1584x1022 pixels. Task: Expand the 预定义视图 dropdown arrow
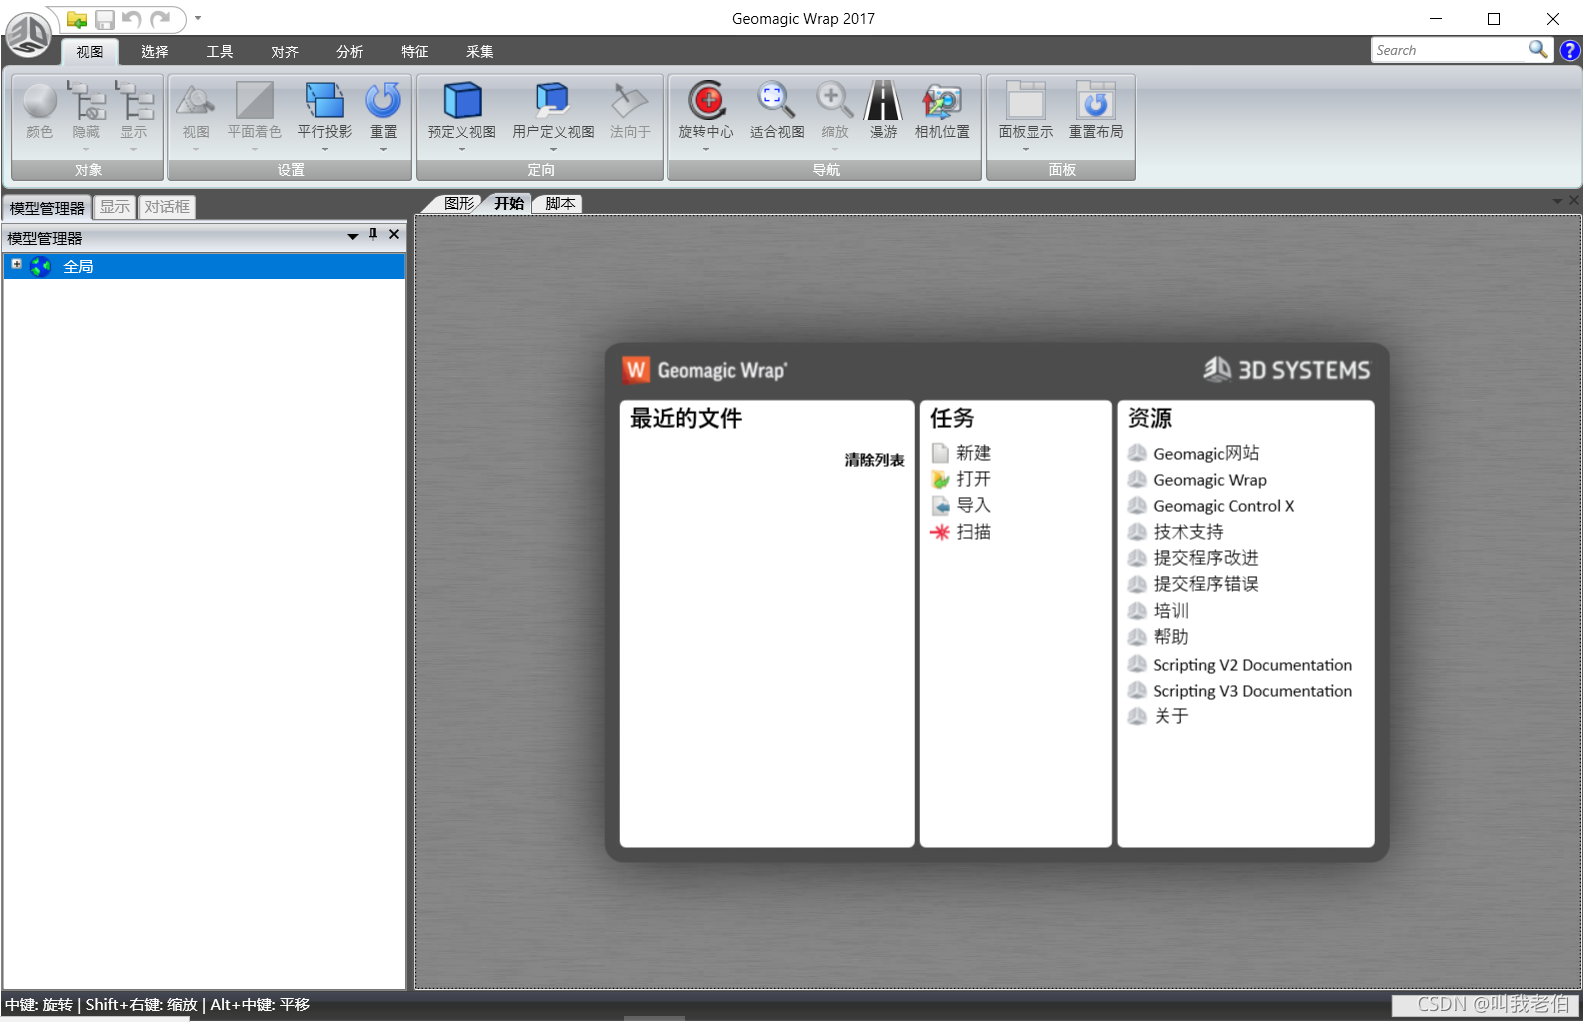point(462,149)
